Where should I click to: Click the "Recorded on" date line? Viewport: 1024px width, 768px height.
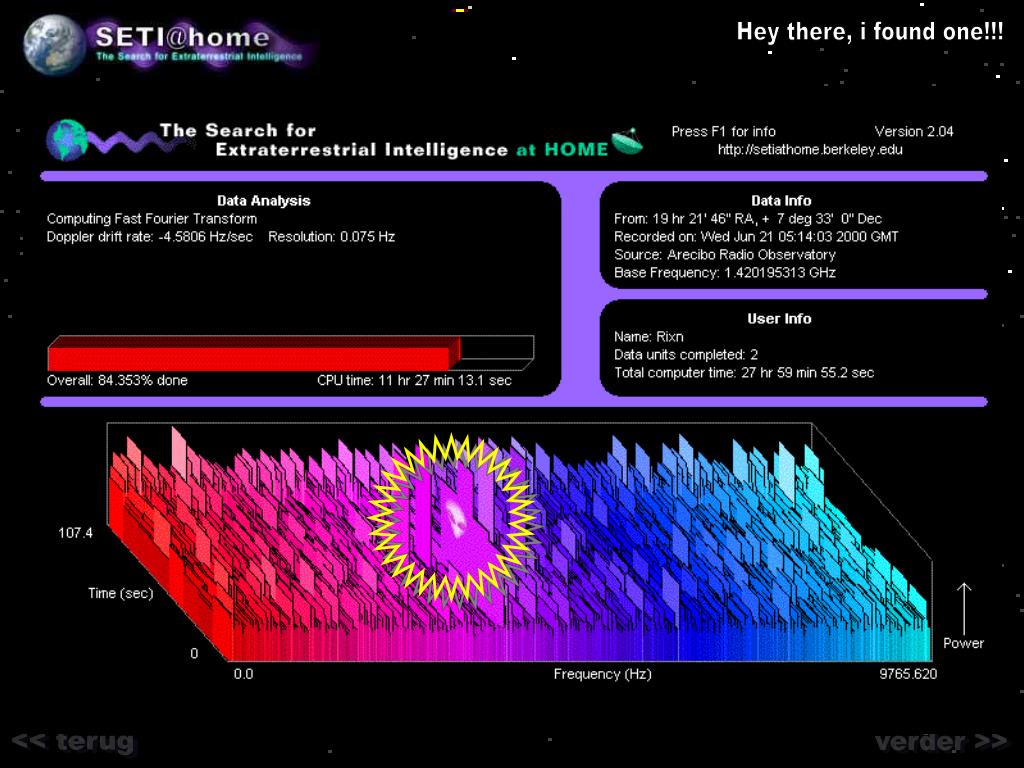pyautogui.click(x=756, y=236)
